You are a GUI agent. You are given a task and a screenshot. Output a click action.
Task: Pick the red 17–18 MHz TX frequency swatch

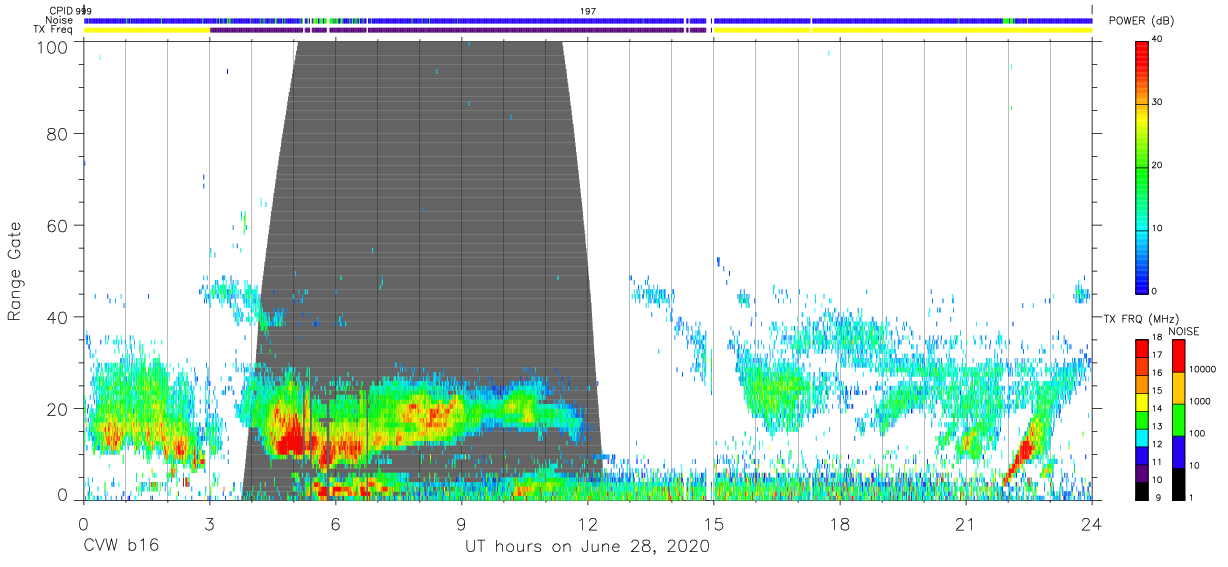pyautogui.click(x=1142, y=348)
